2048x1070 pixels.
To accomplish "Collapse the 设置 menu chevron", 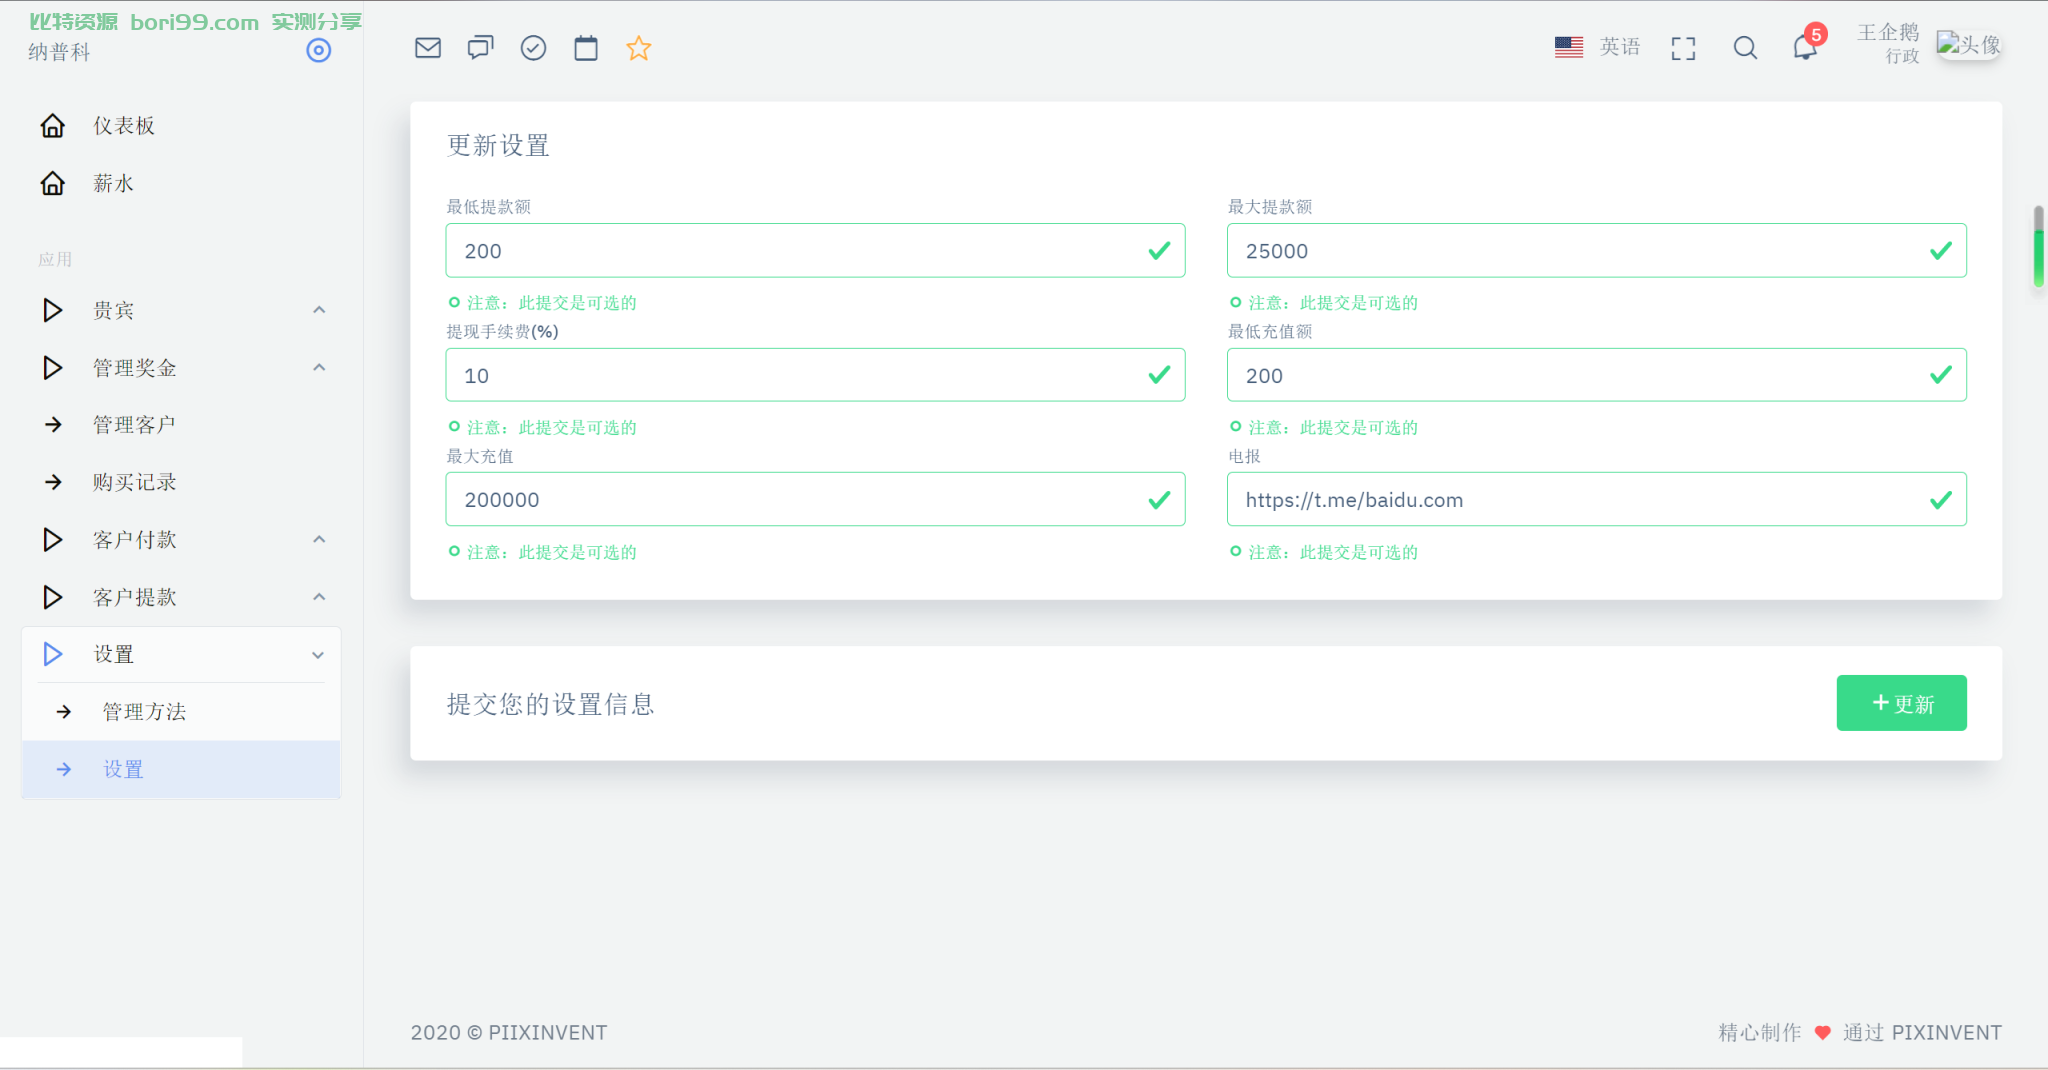I will (x=318, y=655).
